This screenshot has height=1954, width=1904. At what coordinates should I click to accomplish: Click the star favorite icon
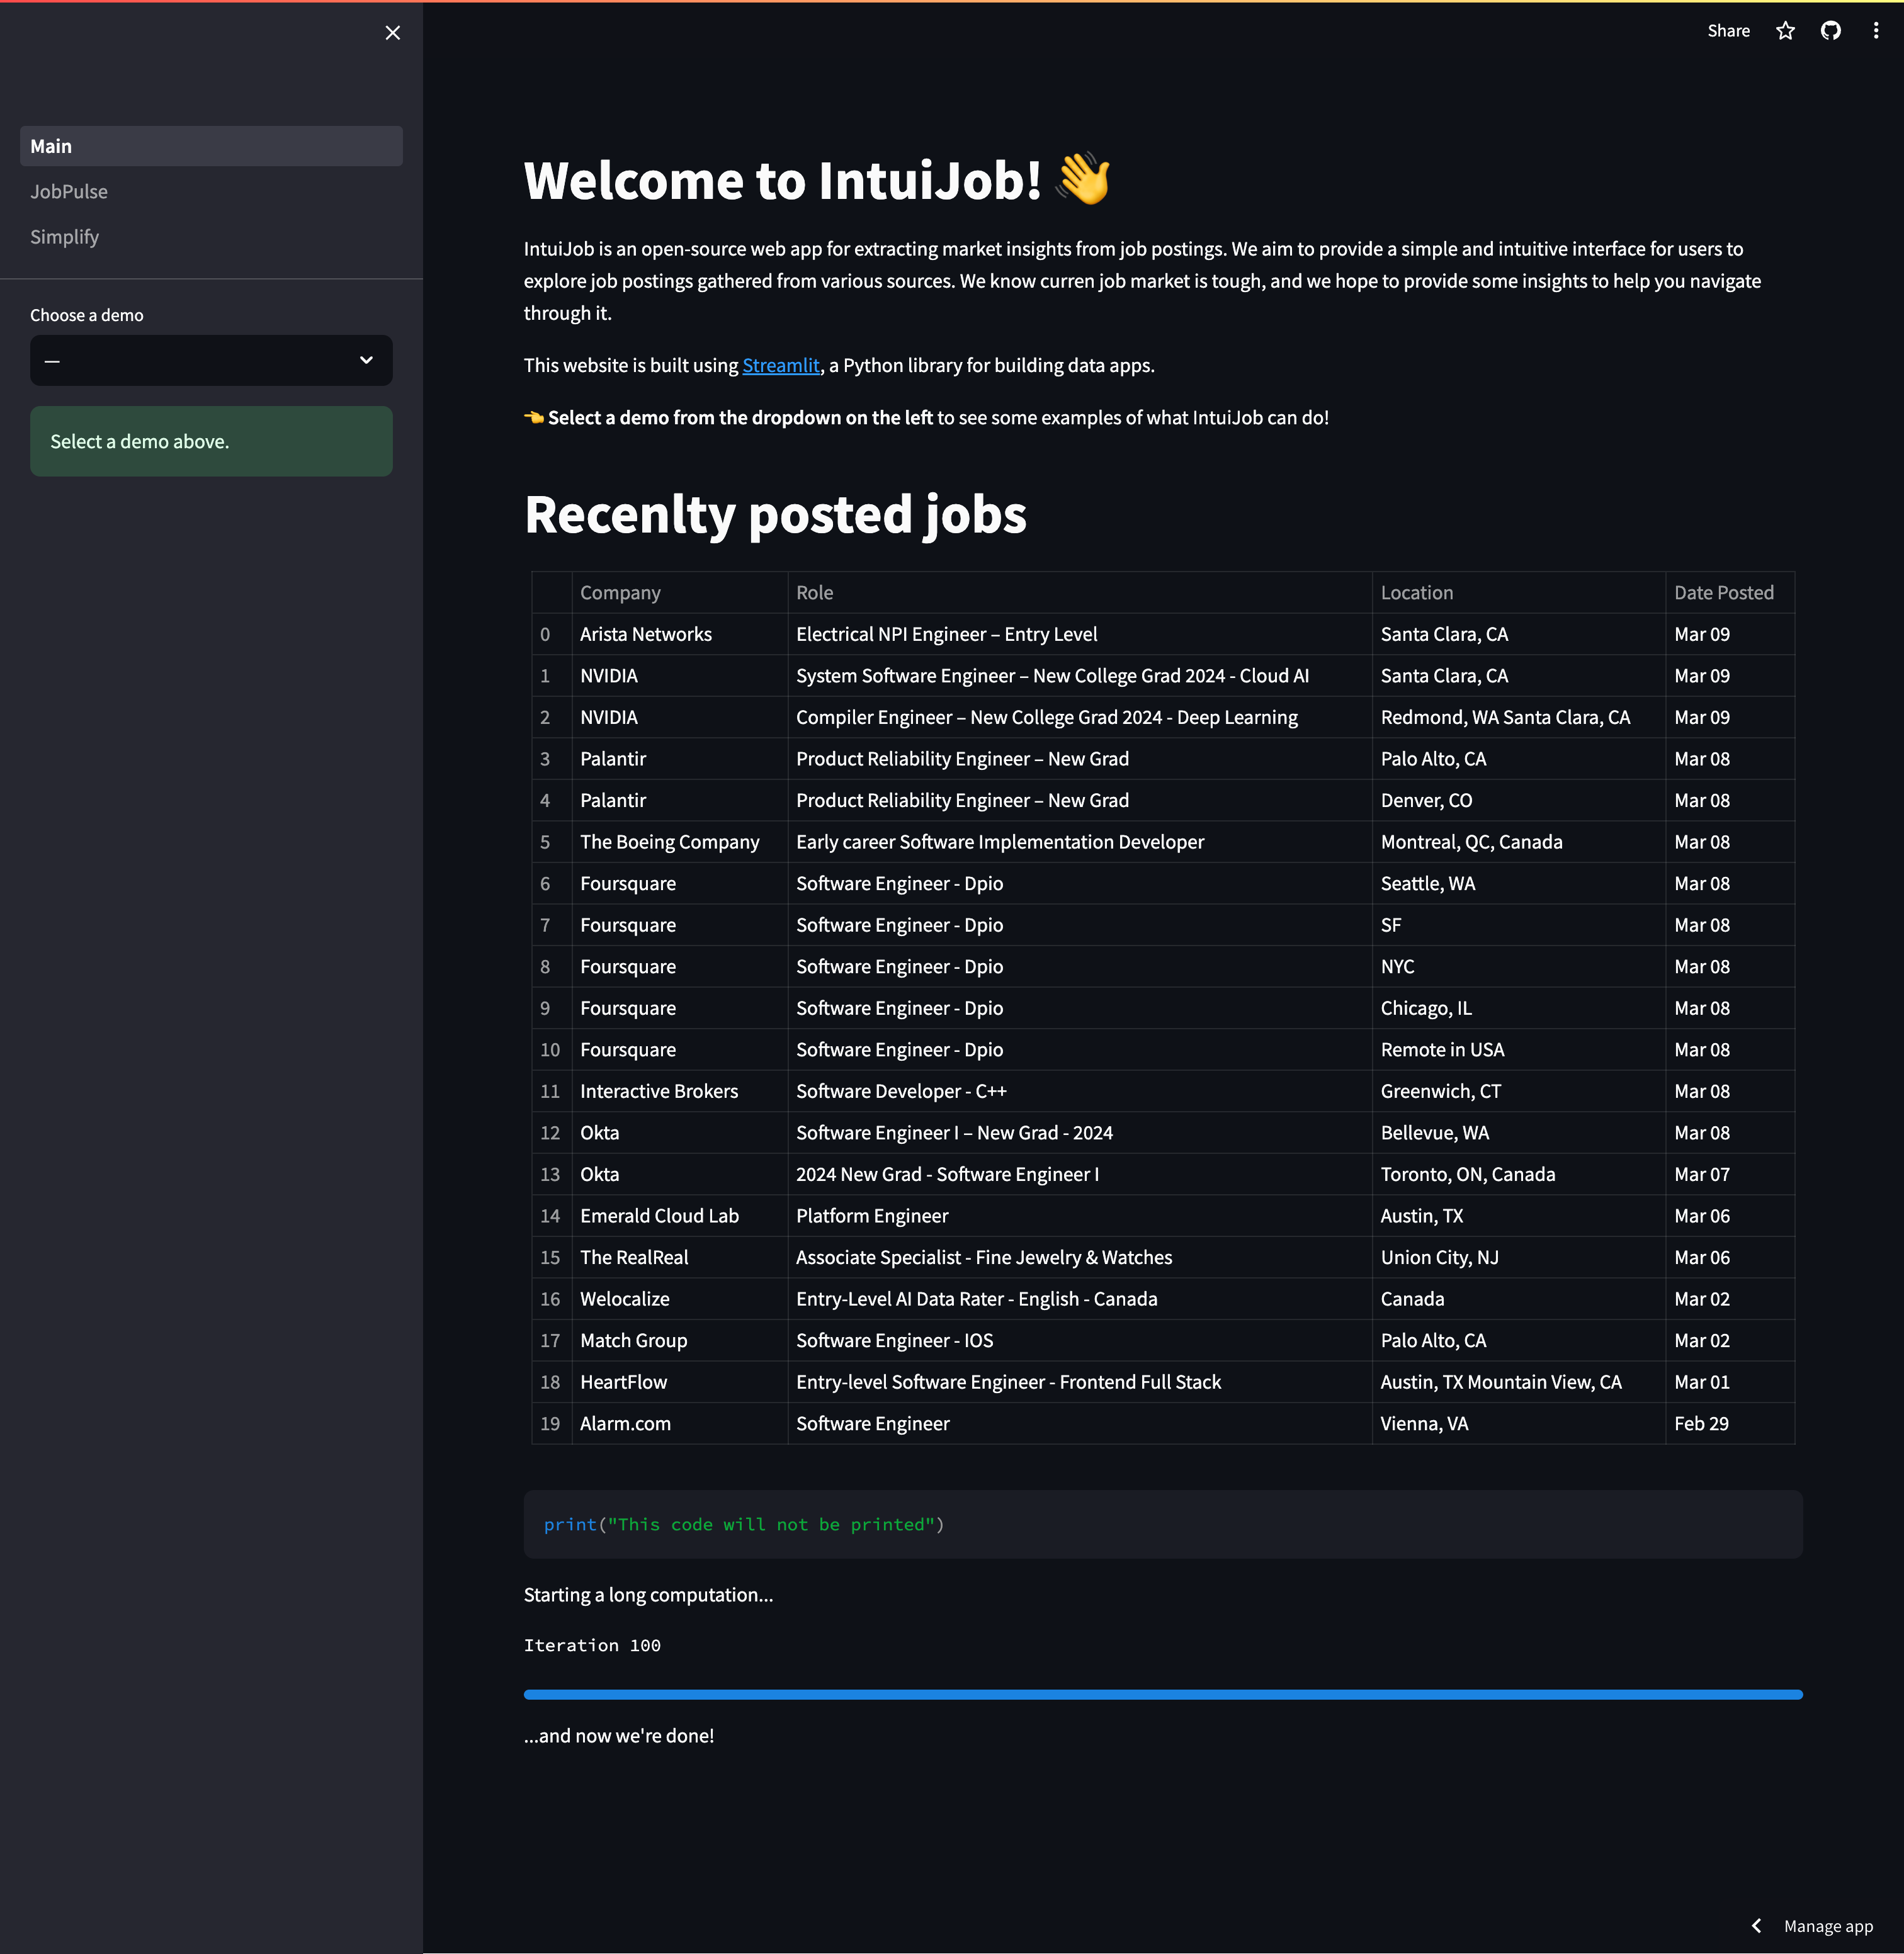1785,31
